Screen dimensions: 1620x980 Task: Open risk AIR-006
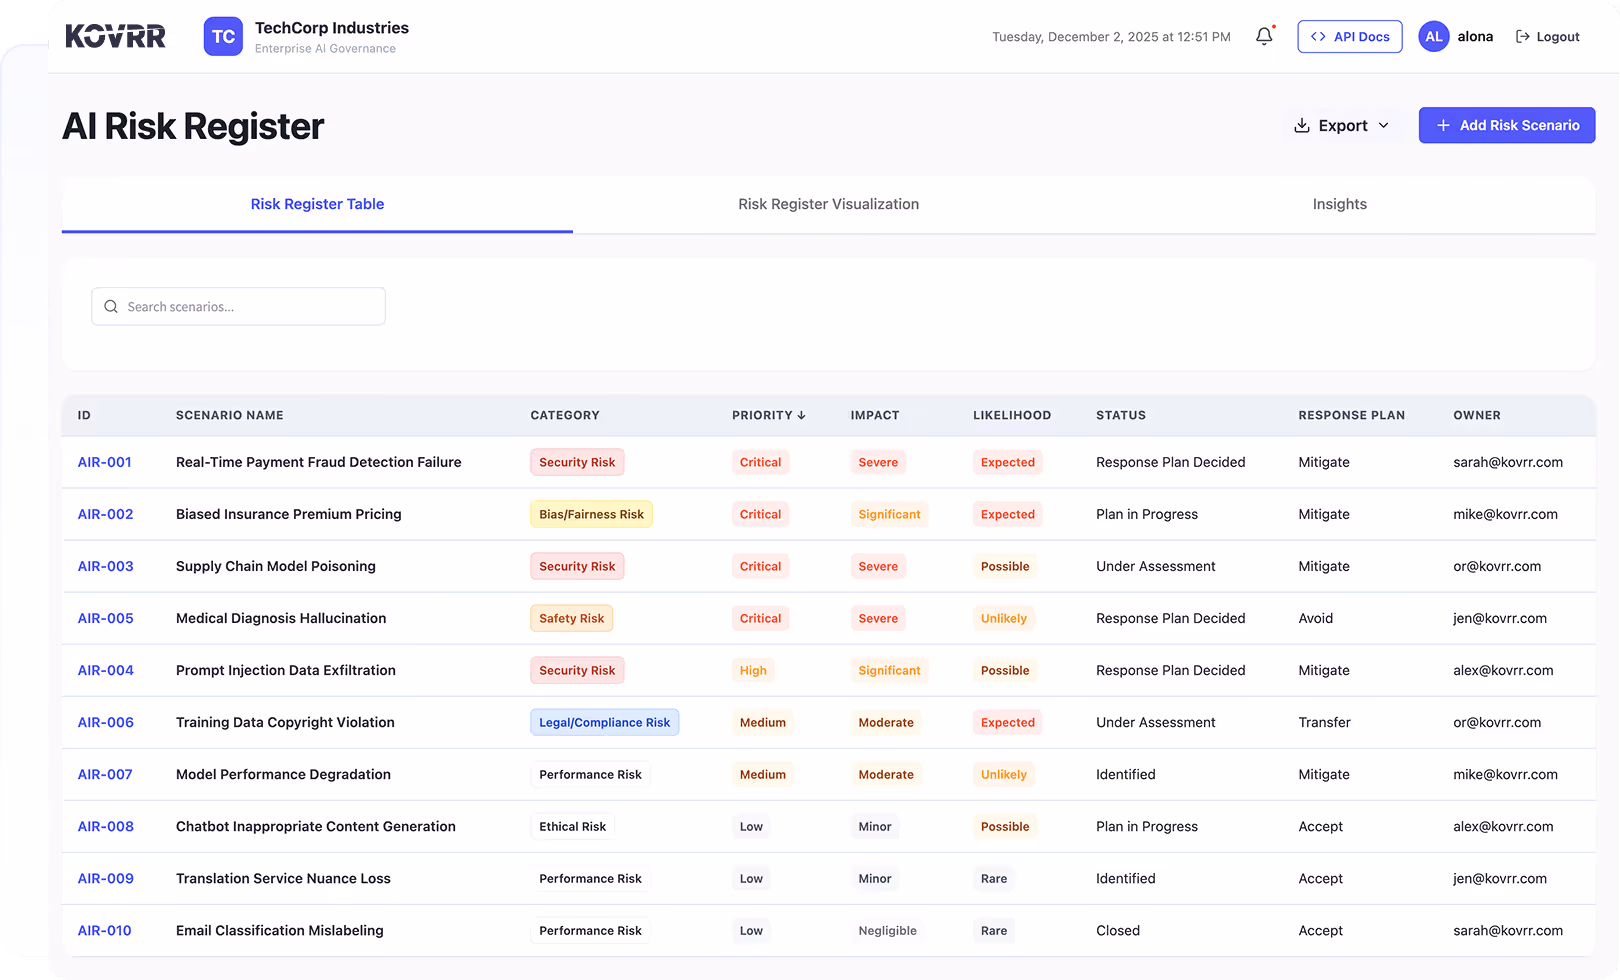click(x=106, y=722)
